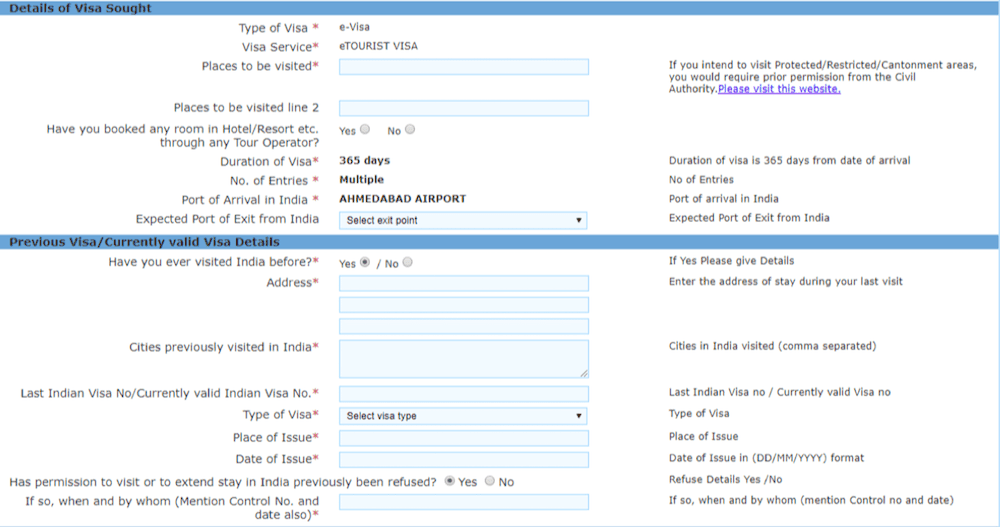Click the Date of Issue format hint
The width and height of the screenshot is (1000, 527).
767,458
